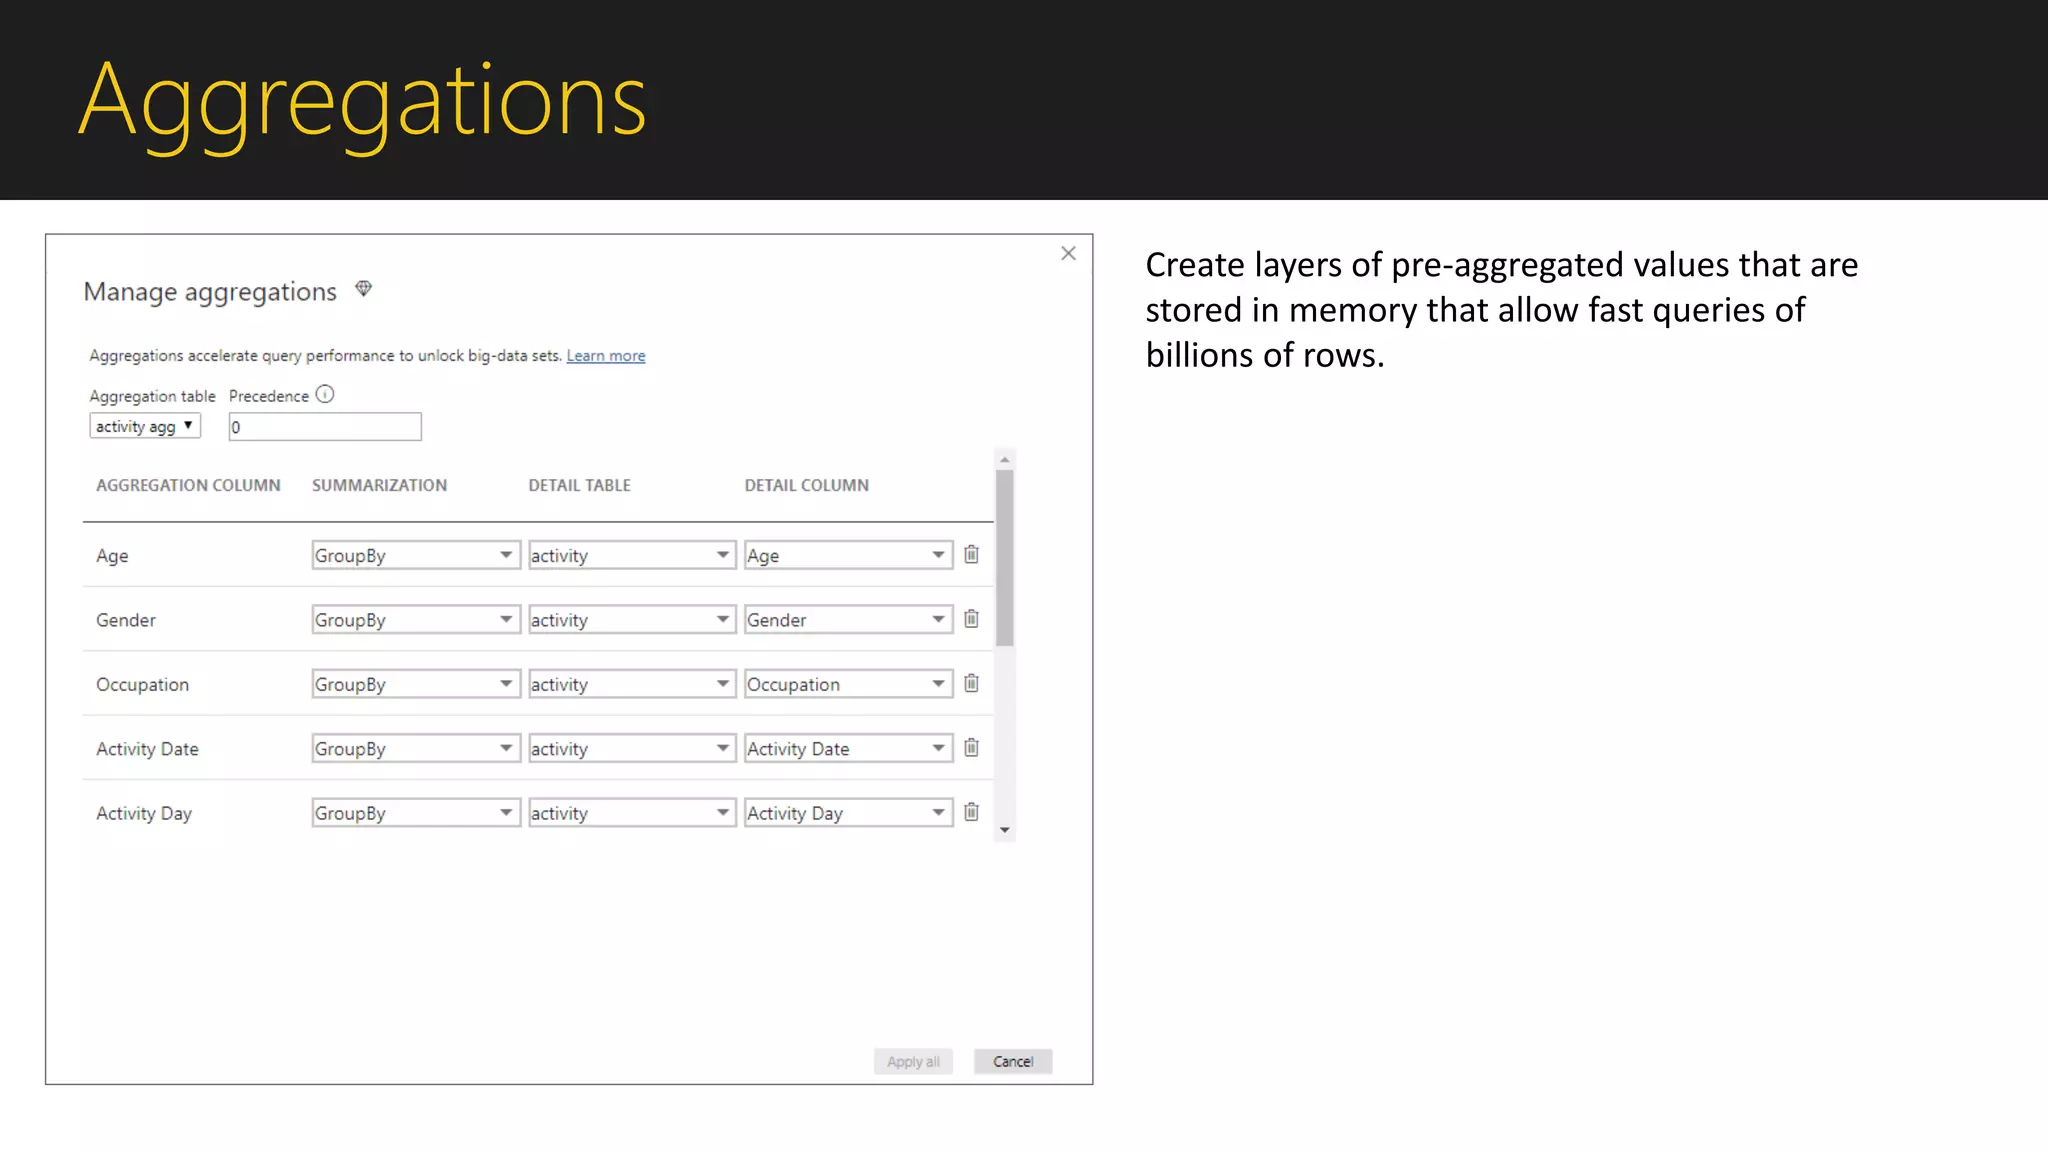Click the scrollbar down arrow

pyautogui.click(x=1005, y=830)
